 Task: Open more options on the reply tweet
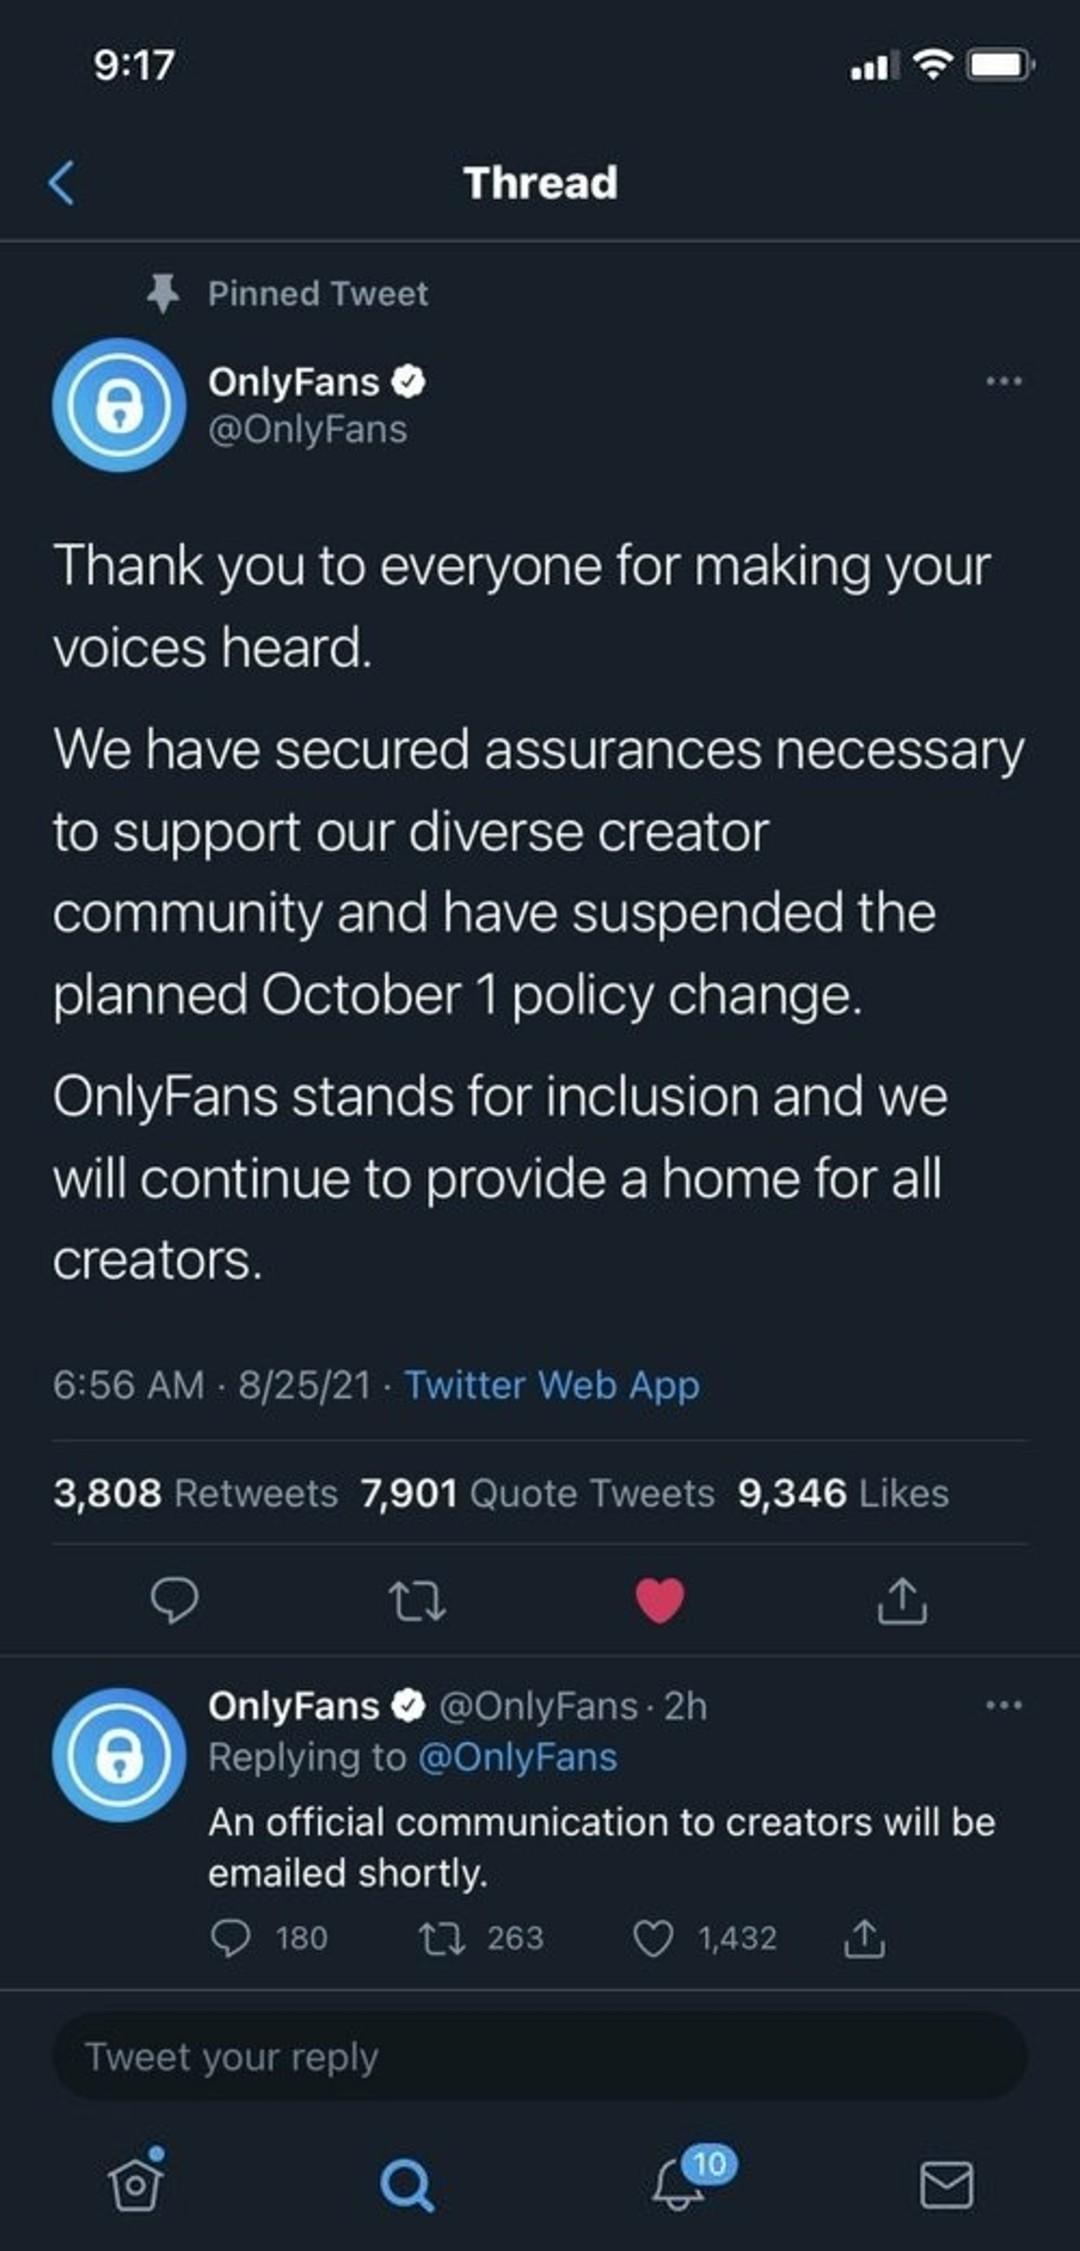1003,1705
